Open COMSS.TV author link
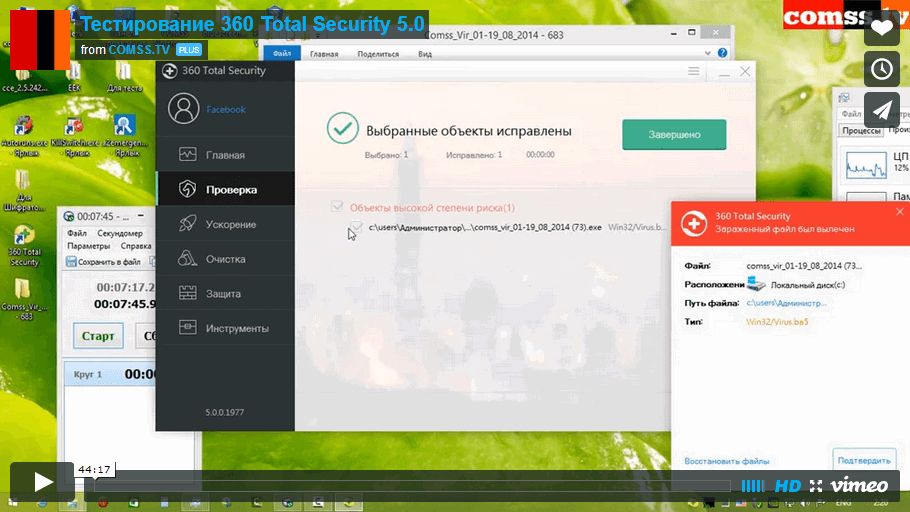 pos(139,50)
